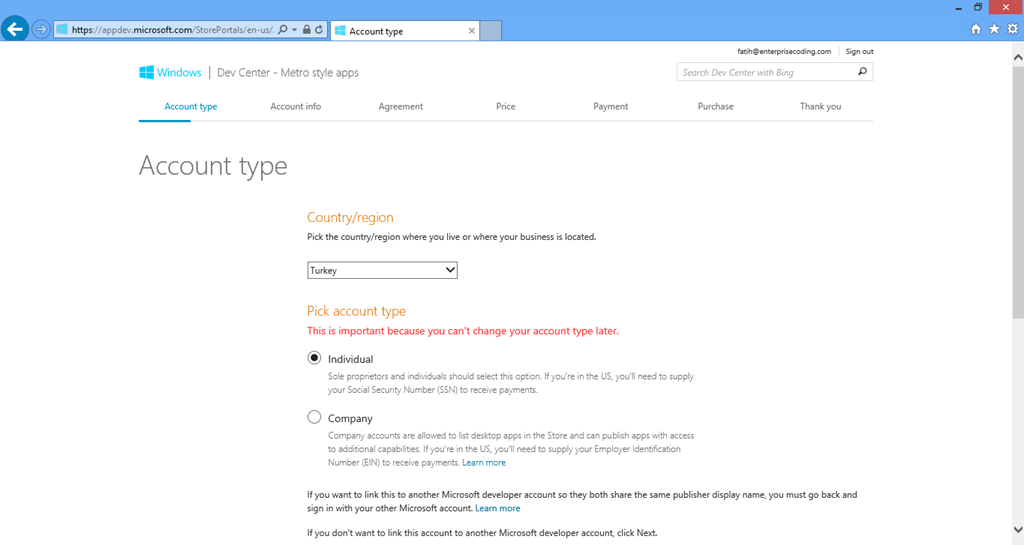
Task: Open Learn more link under Company
Action: pos(484,463)
